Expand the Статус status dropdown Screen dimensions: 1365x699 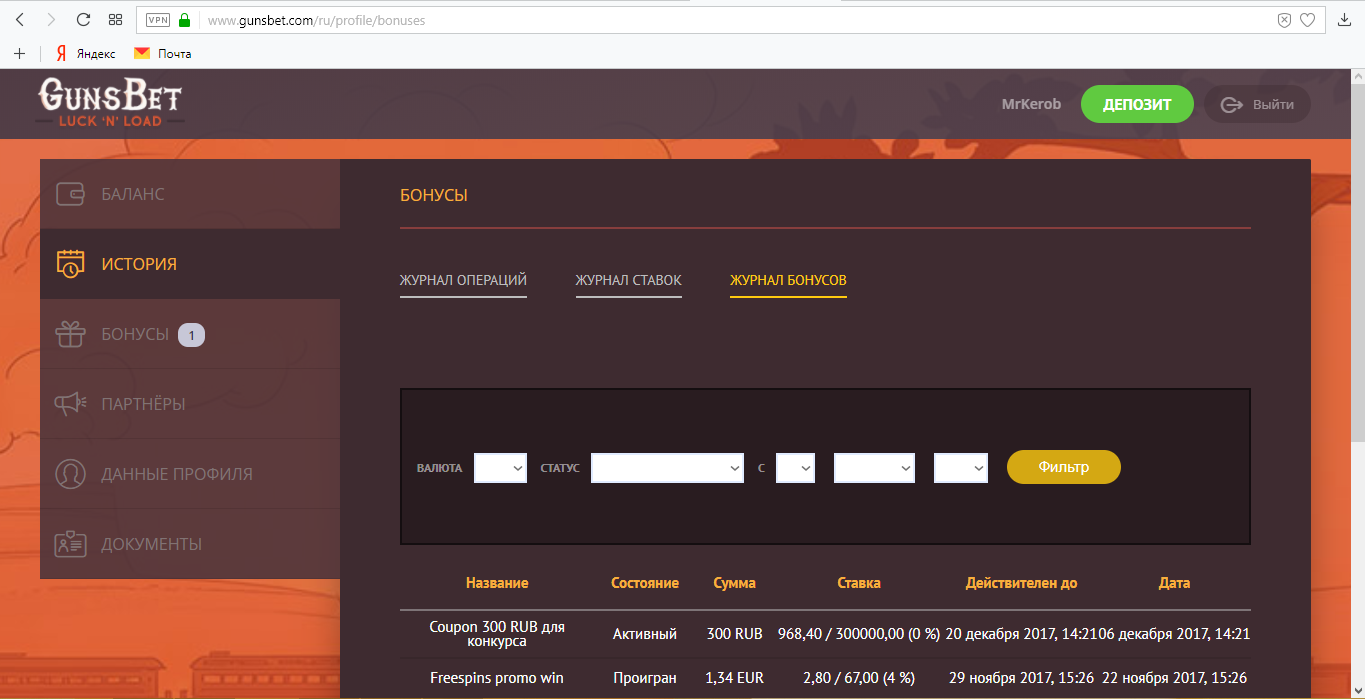pyautogui.click(x=667, y=468)
